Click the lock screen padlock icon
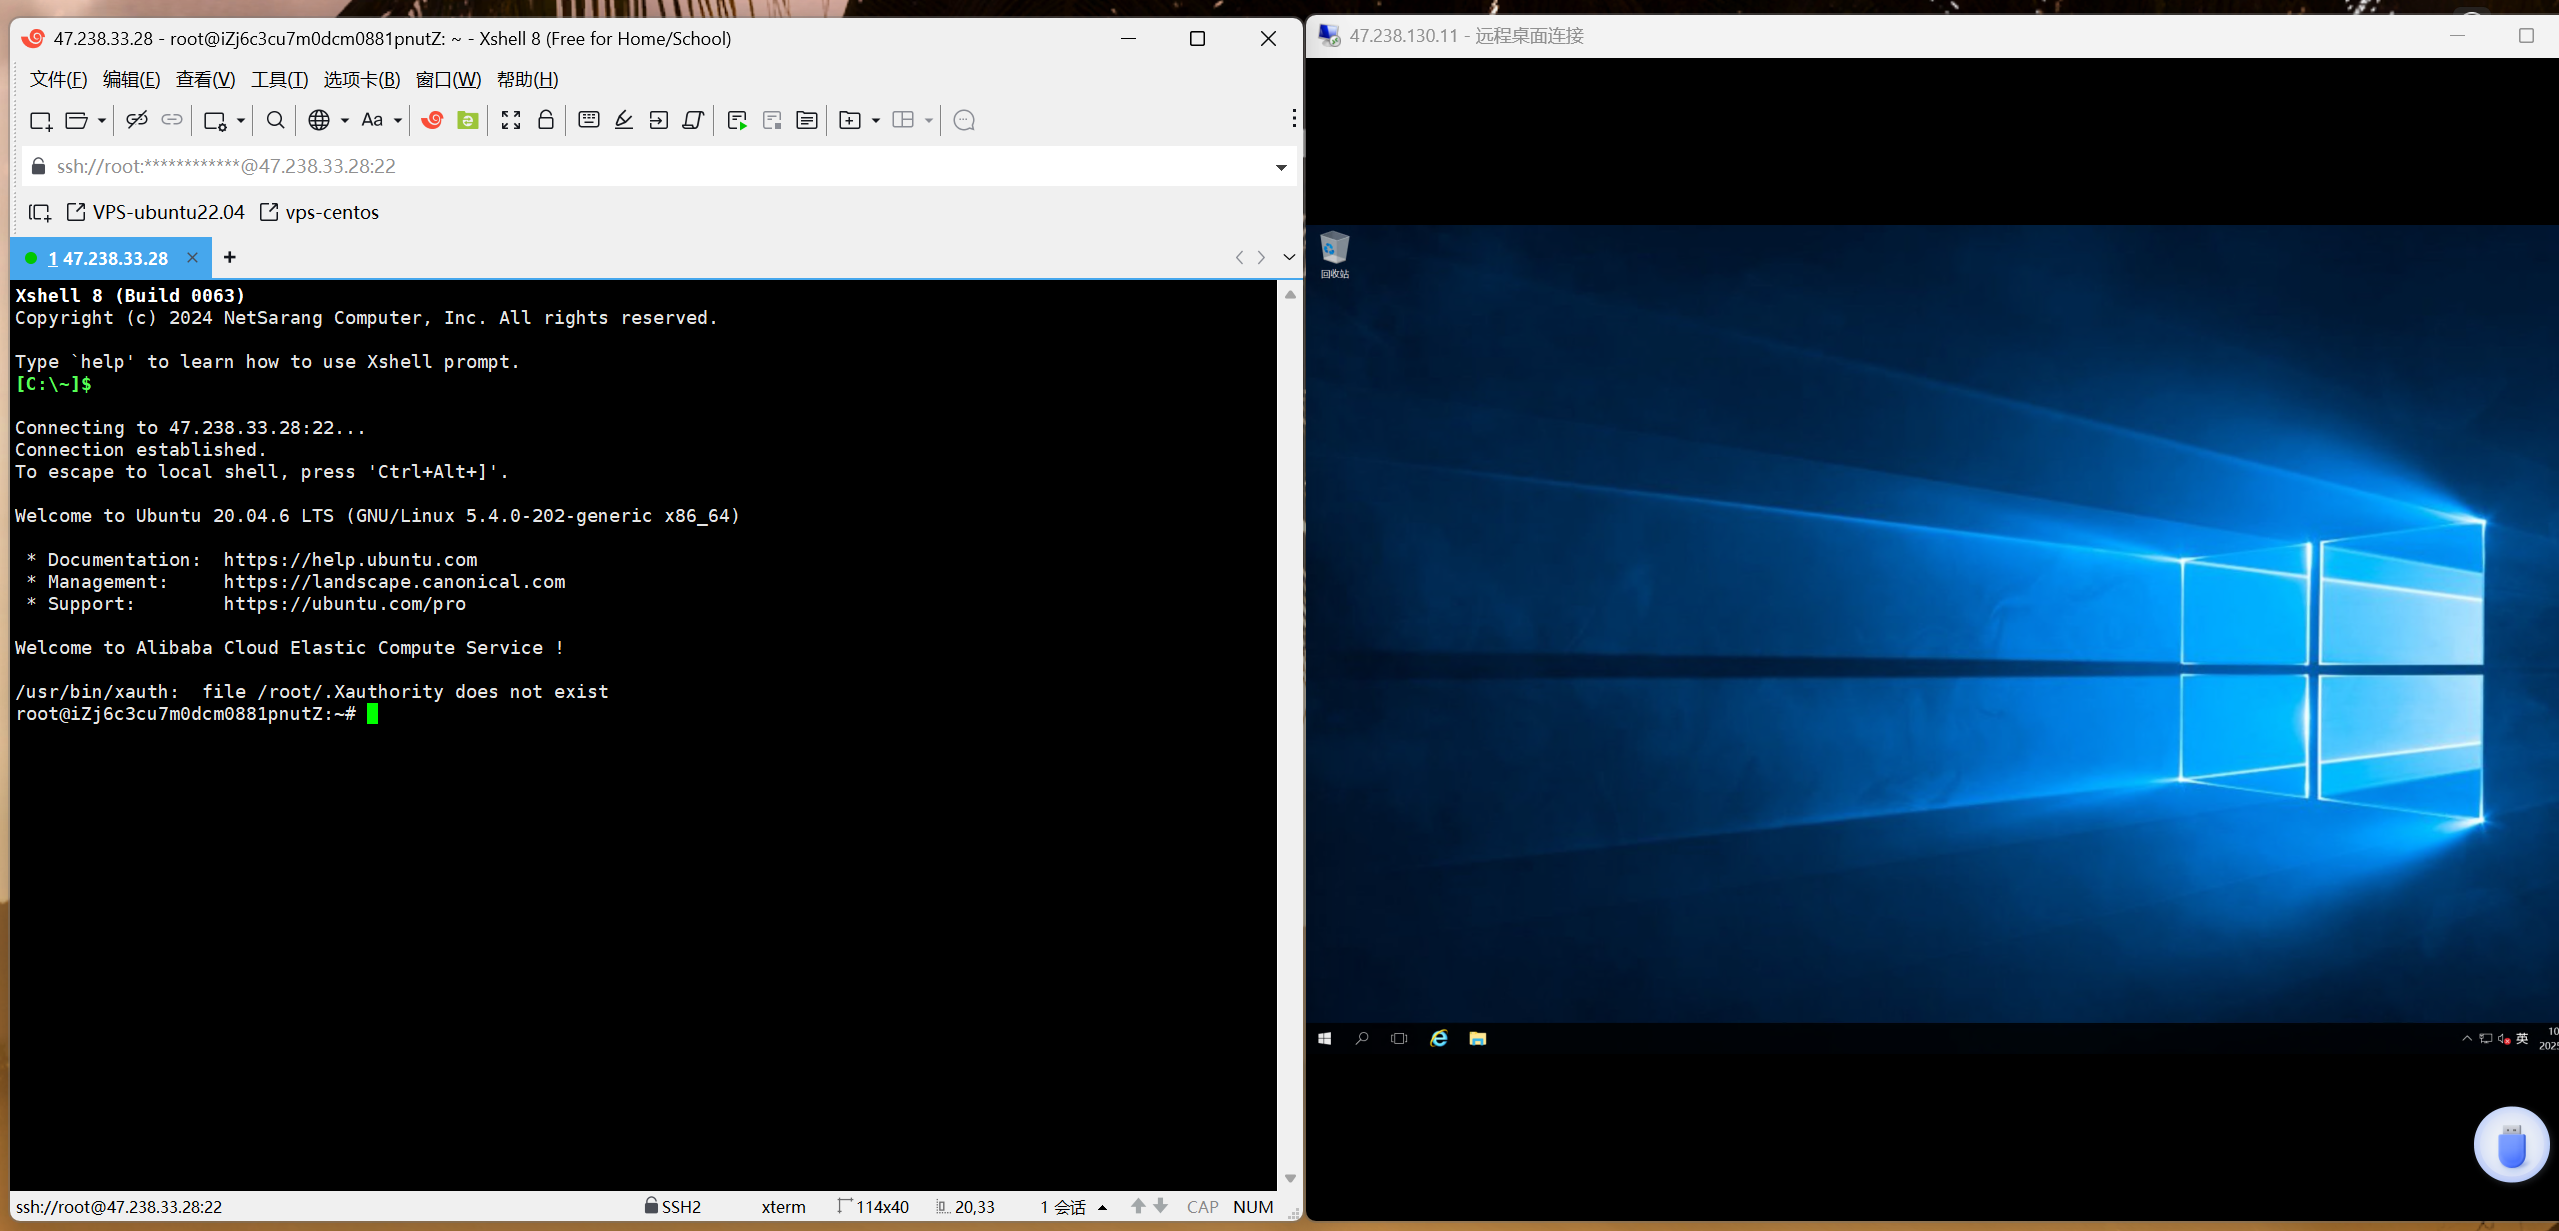Screen dimensions: 2559x1231 (546, 120)
